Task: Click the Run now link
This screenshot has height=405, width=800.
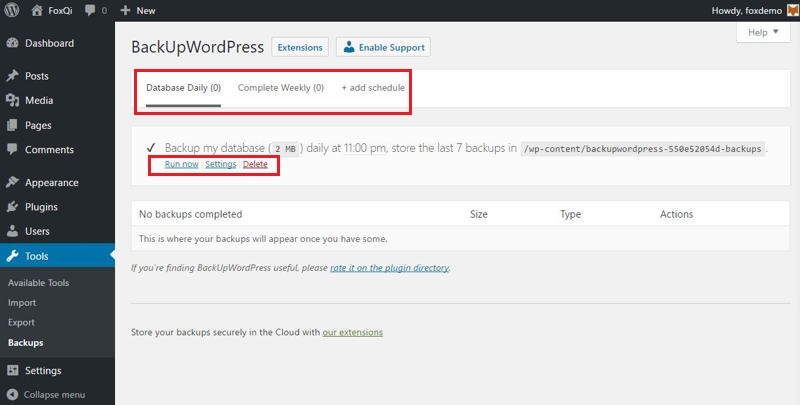Action: tap(181, 164)
